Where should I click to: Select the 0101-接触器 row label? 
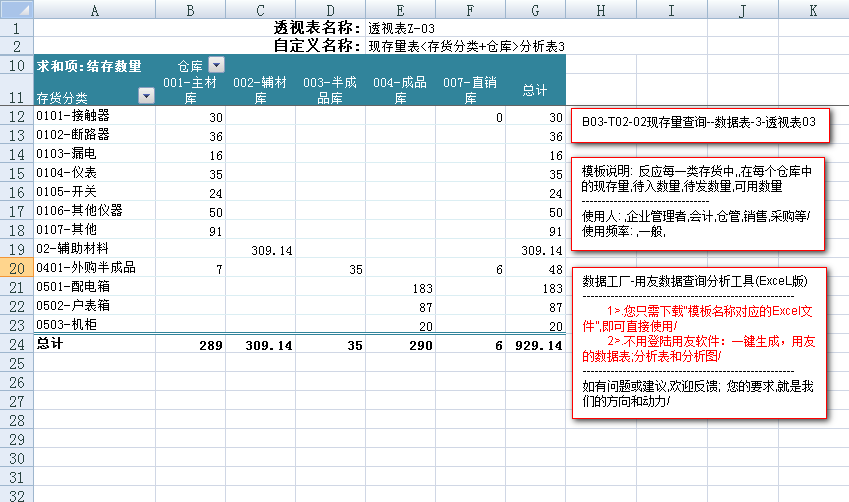pyautogui.click(x=72, y=117)
